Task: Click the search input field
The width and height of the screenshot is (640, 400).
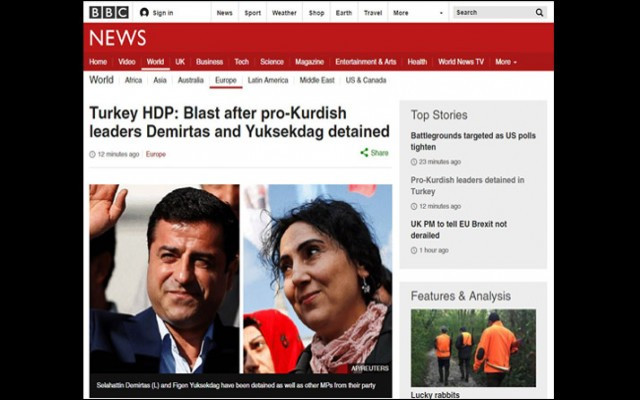Action: coord(490,12)
